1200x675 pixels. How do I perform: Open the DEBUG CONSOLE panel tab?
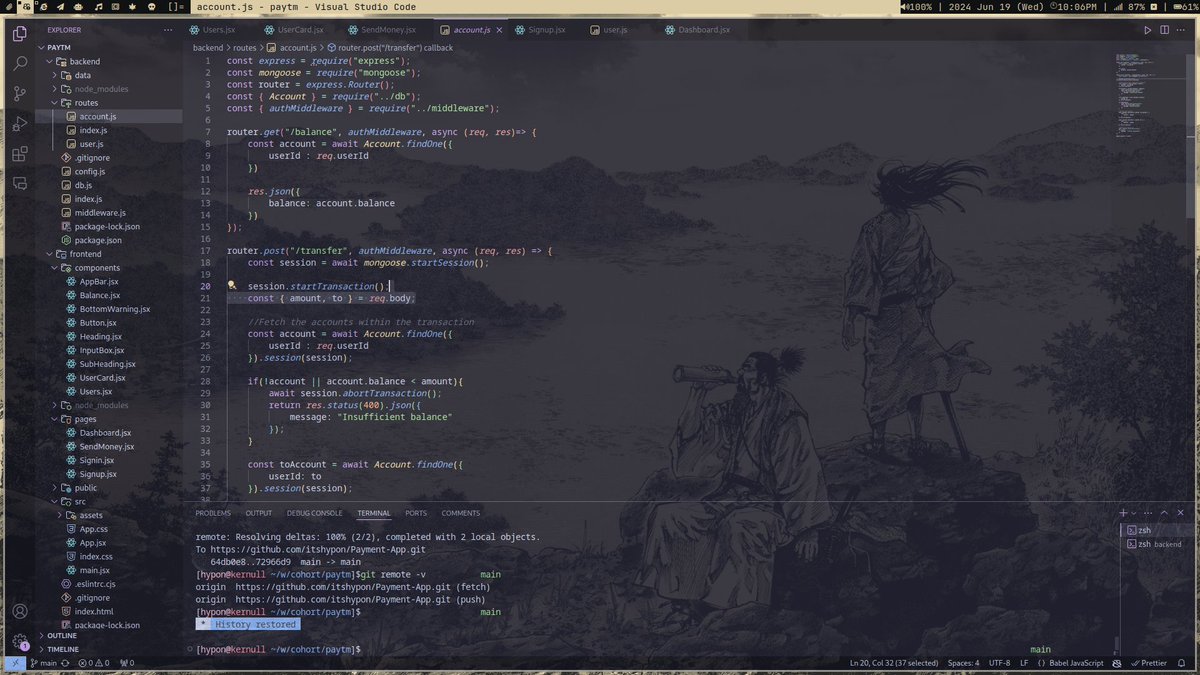click(315, 513)
